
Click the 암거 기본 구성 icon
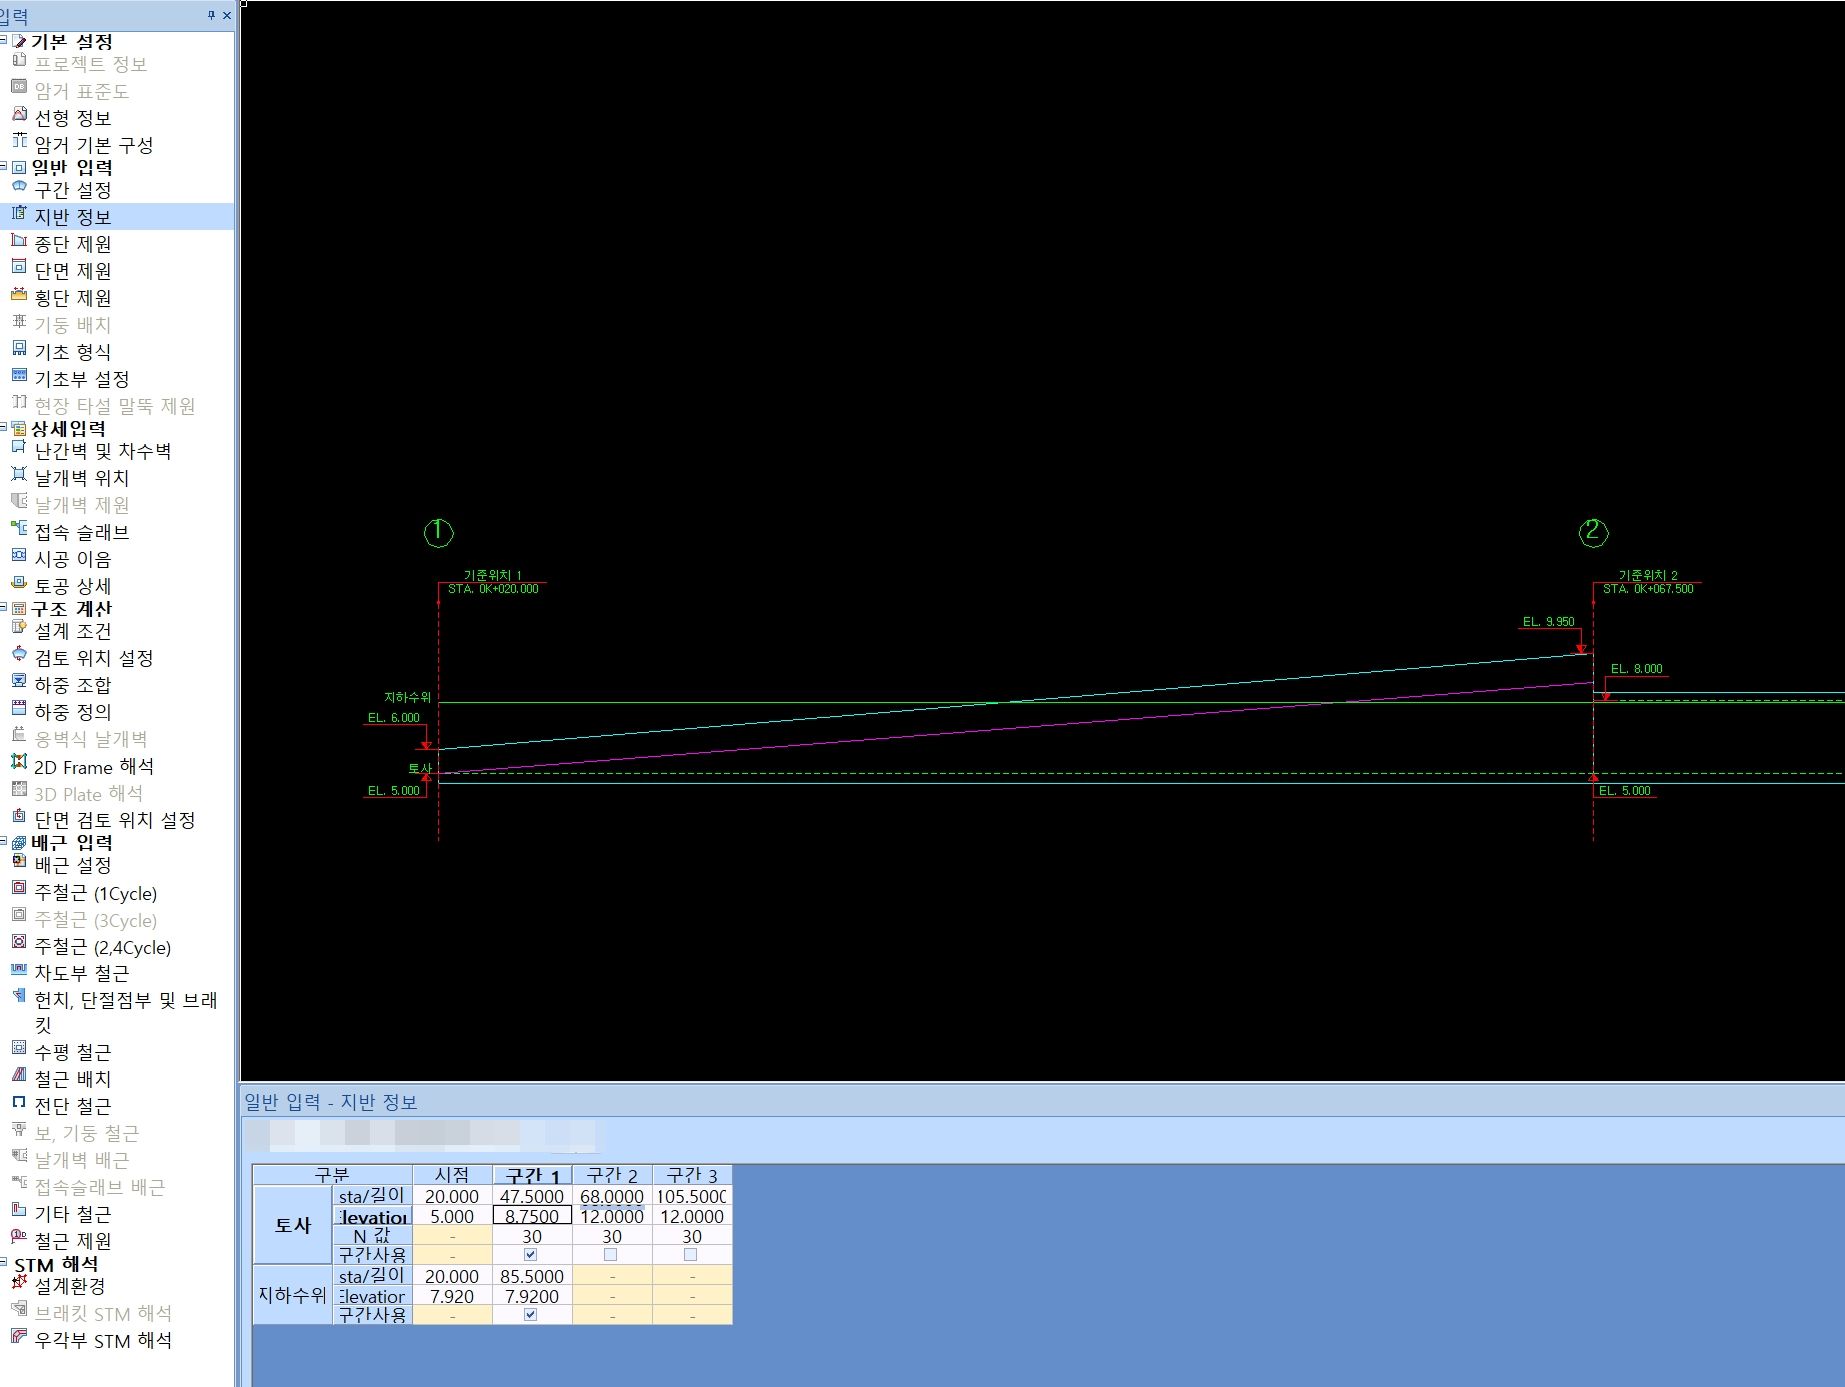pyautogui.click(x=19, y=140)
